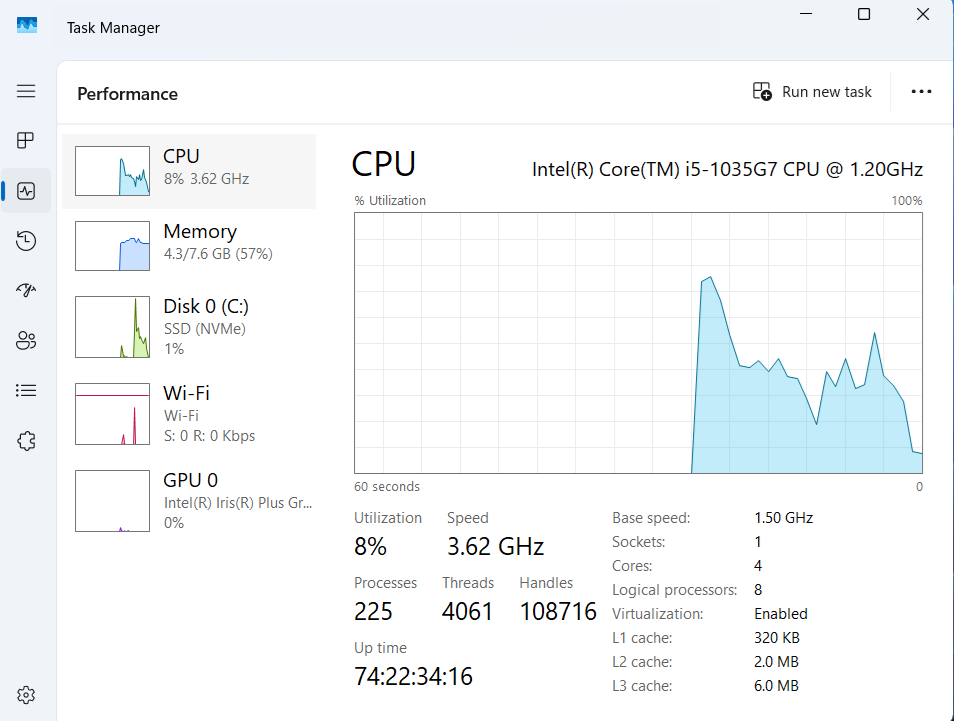Expand the three-dot more options menu
This screenshot has width=954, height=721.
click(921, 92)
